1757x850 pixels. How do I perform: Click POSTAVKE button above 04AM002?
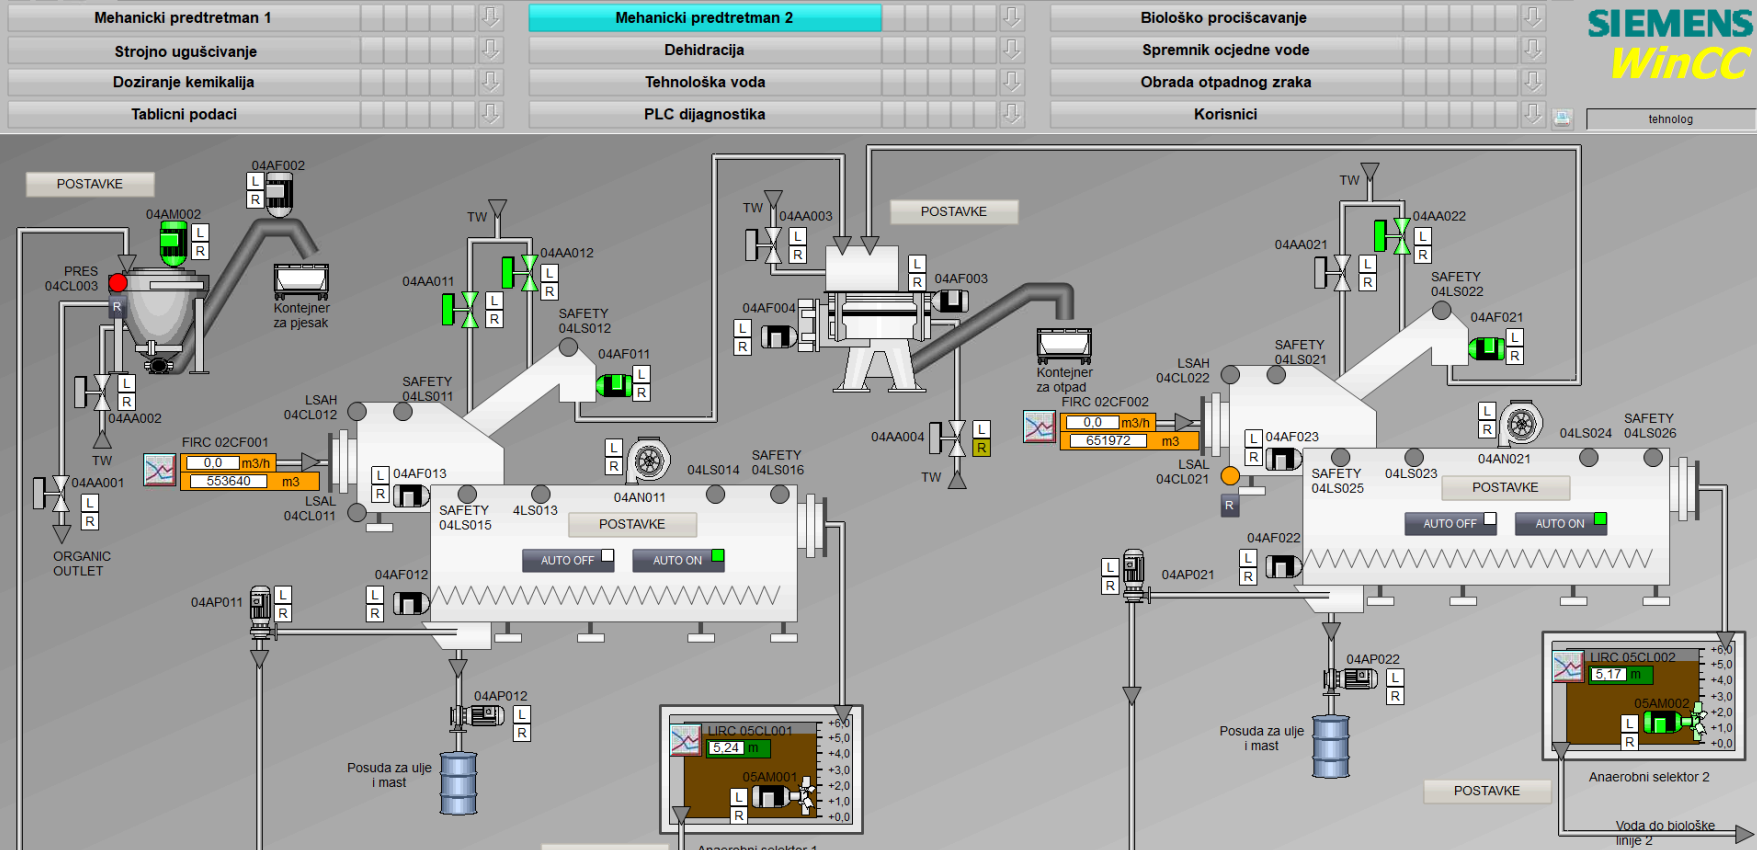(90, 184)
